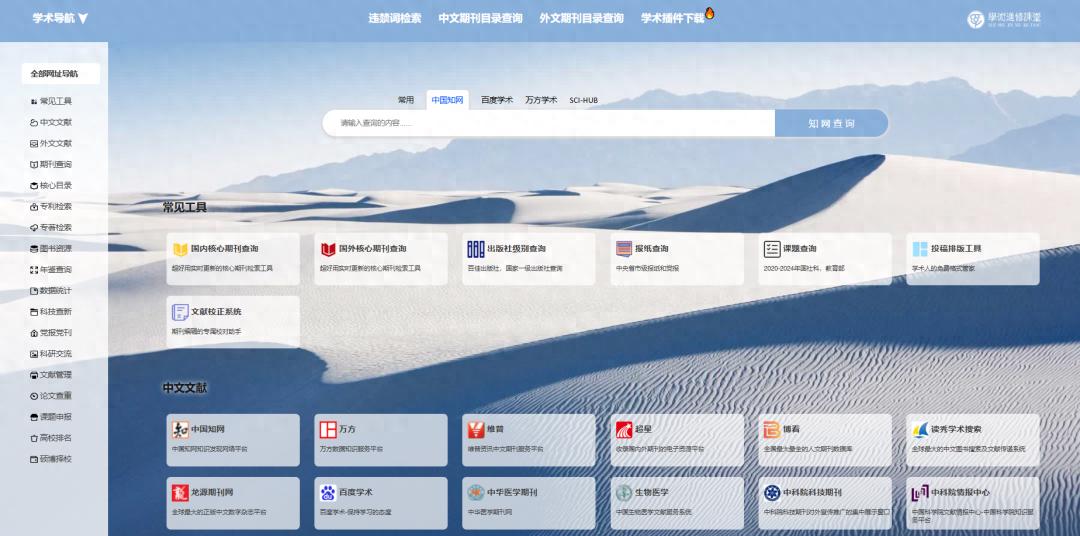The image size is (1080, 536).
Task: Click the 中文文献 section heading
Action: pos(185,388)
